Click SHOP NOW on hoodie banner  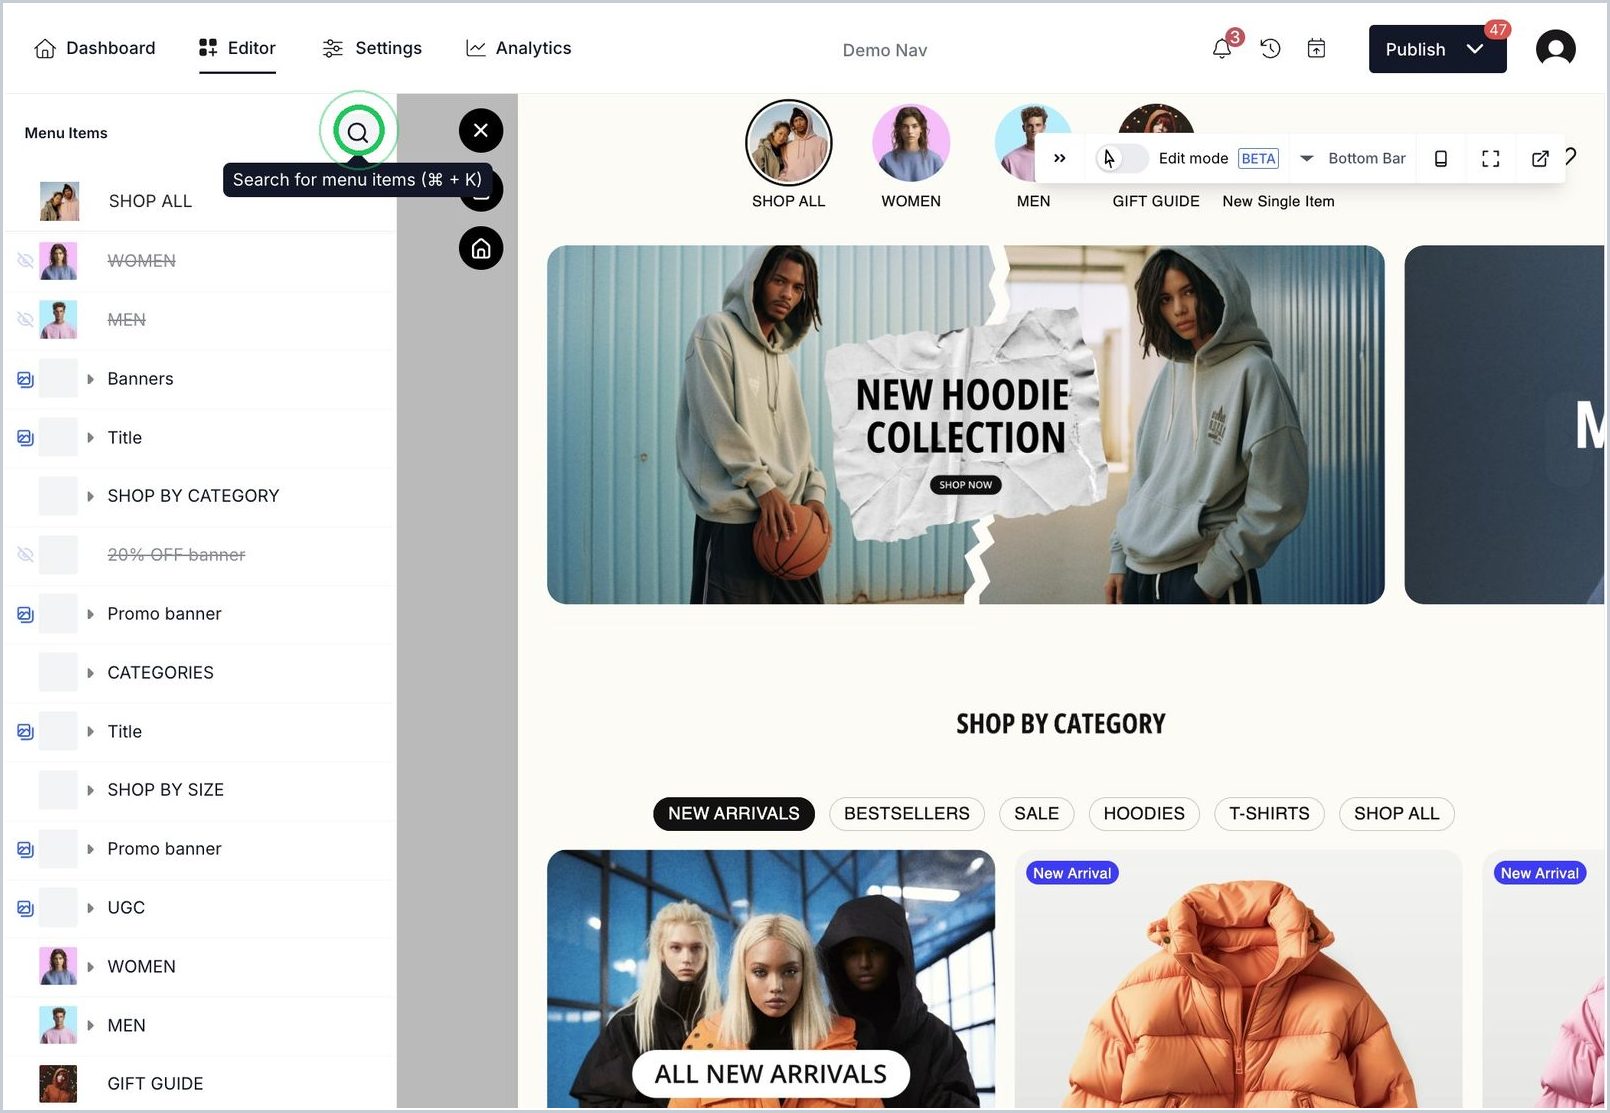pyautogui.click(x=966, y=485)
